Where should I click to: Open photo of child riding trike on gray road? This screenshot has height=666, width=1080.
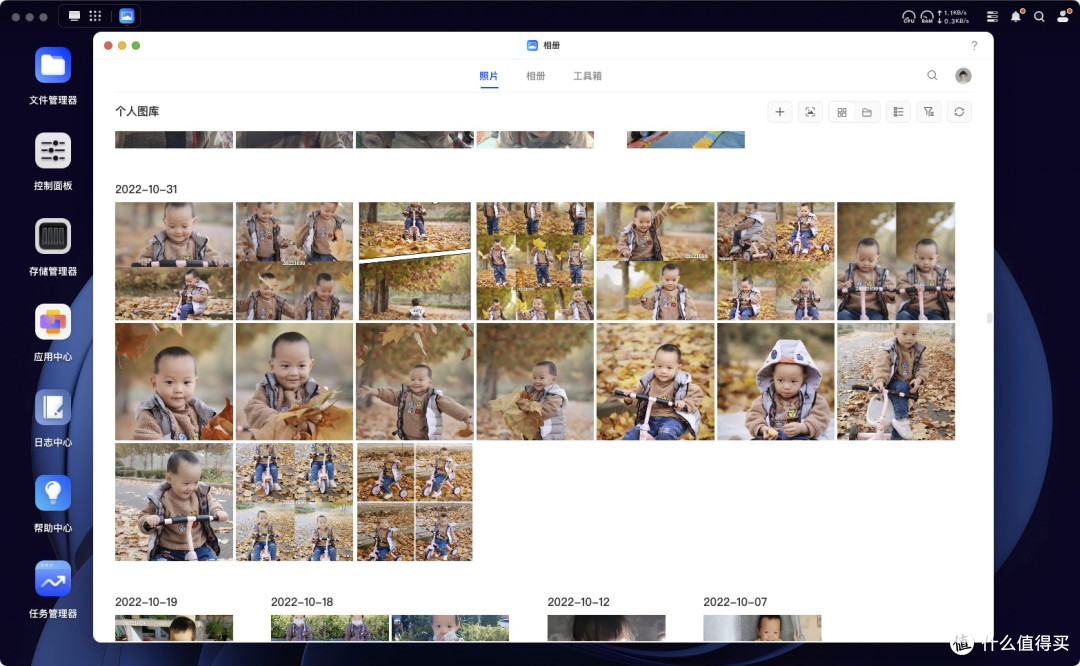[174, 502]
